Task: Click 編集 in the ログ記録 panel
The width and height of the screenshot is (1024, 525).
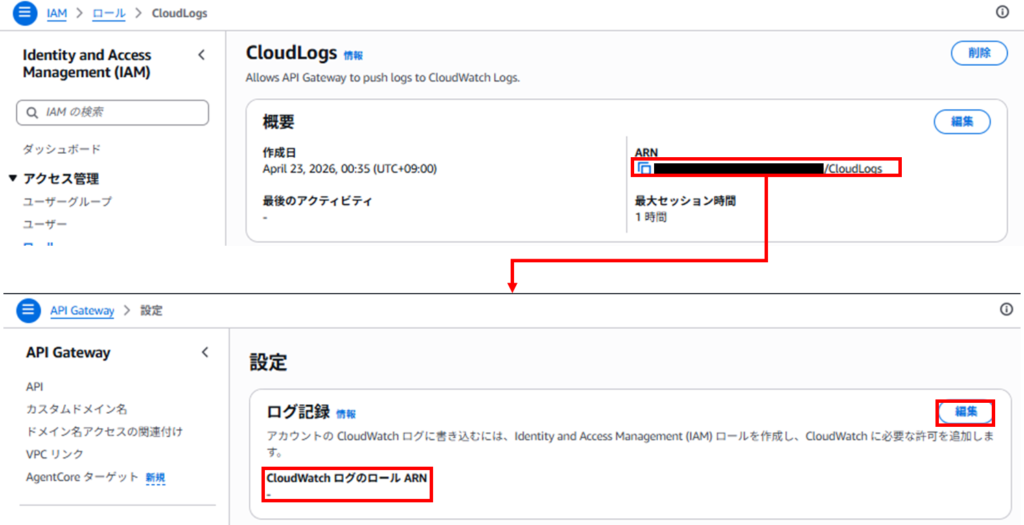Action: [965, 411]
